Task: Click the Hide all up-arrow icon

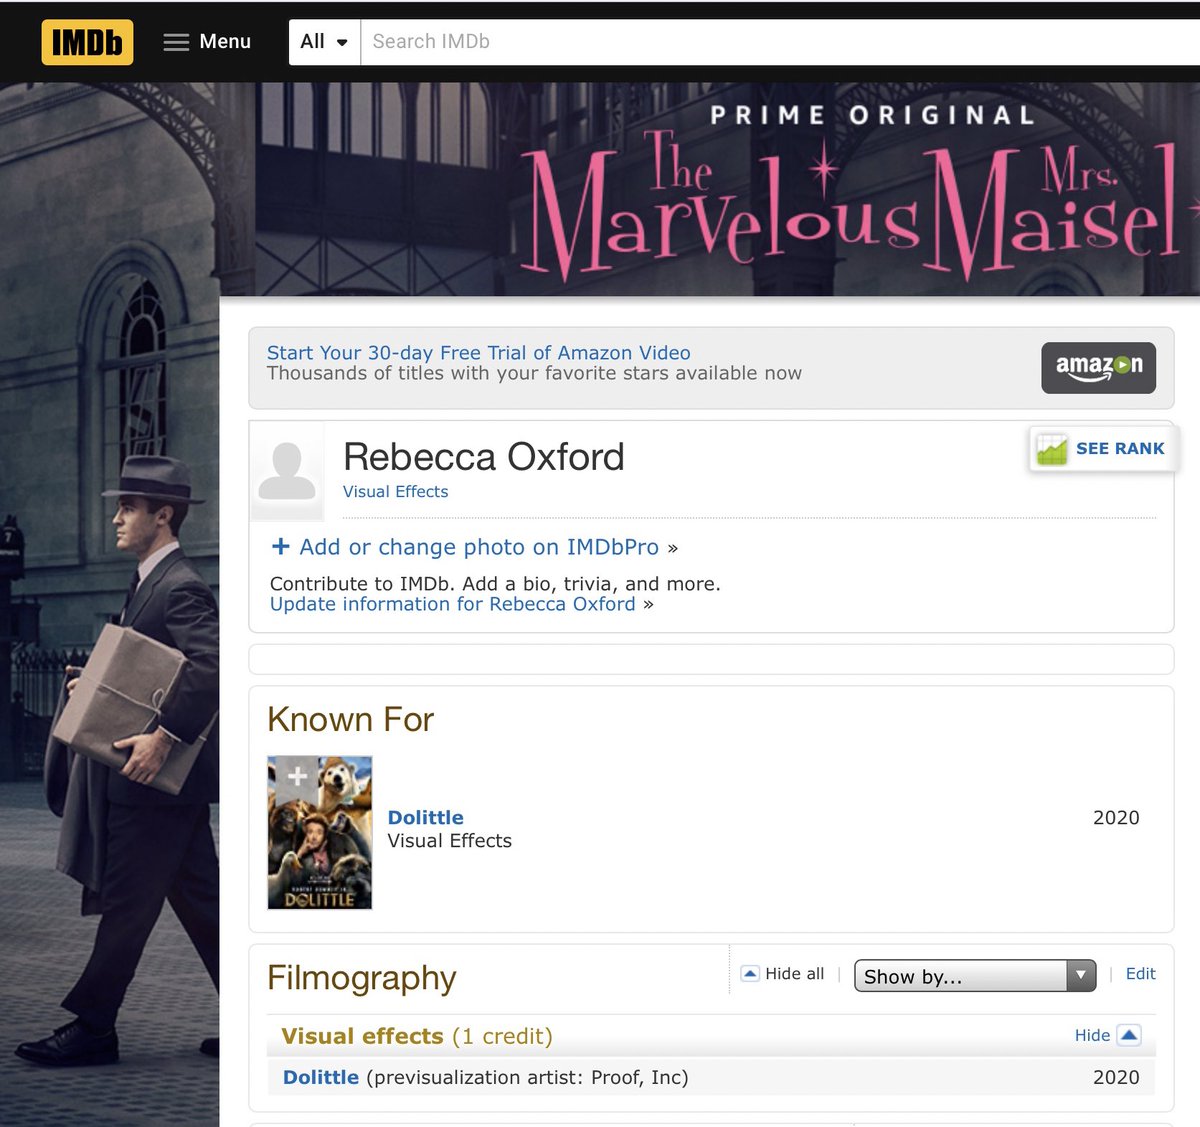Action: click(750, 974)
